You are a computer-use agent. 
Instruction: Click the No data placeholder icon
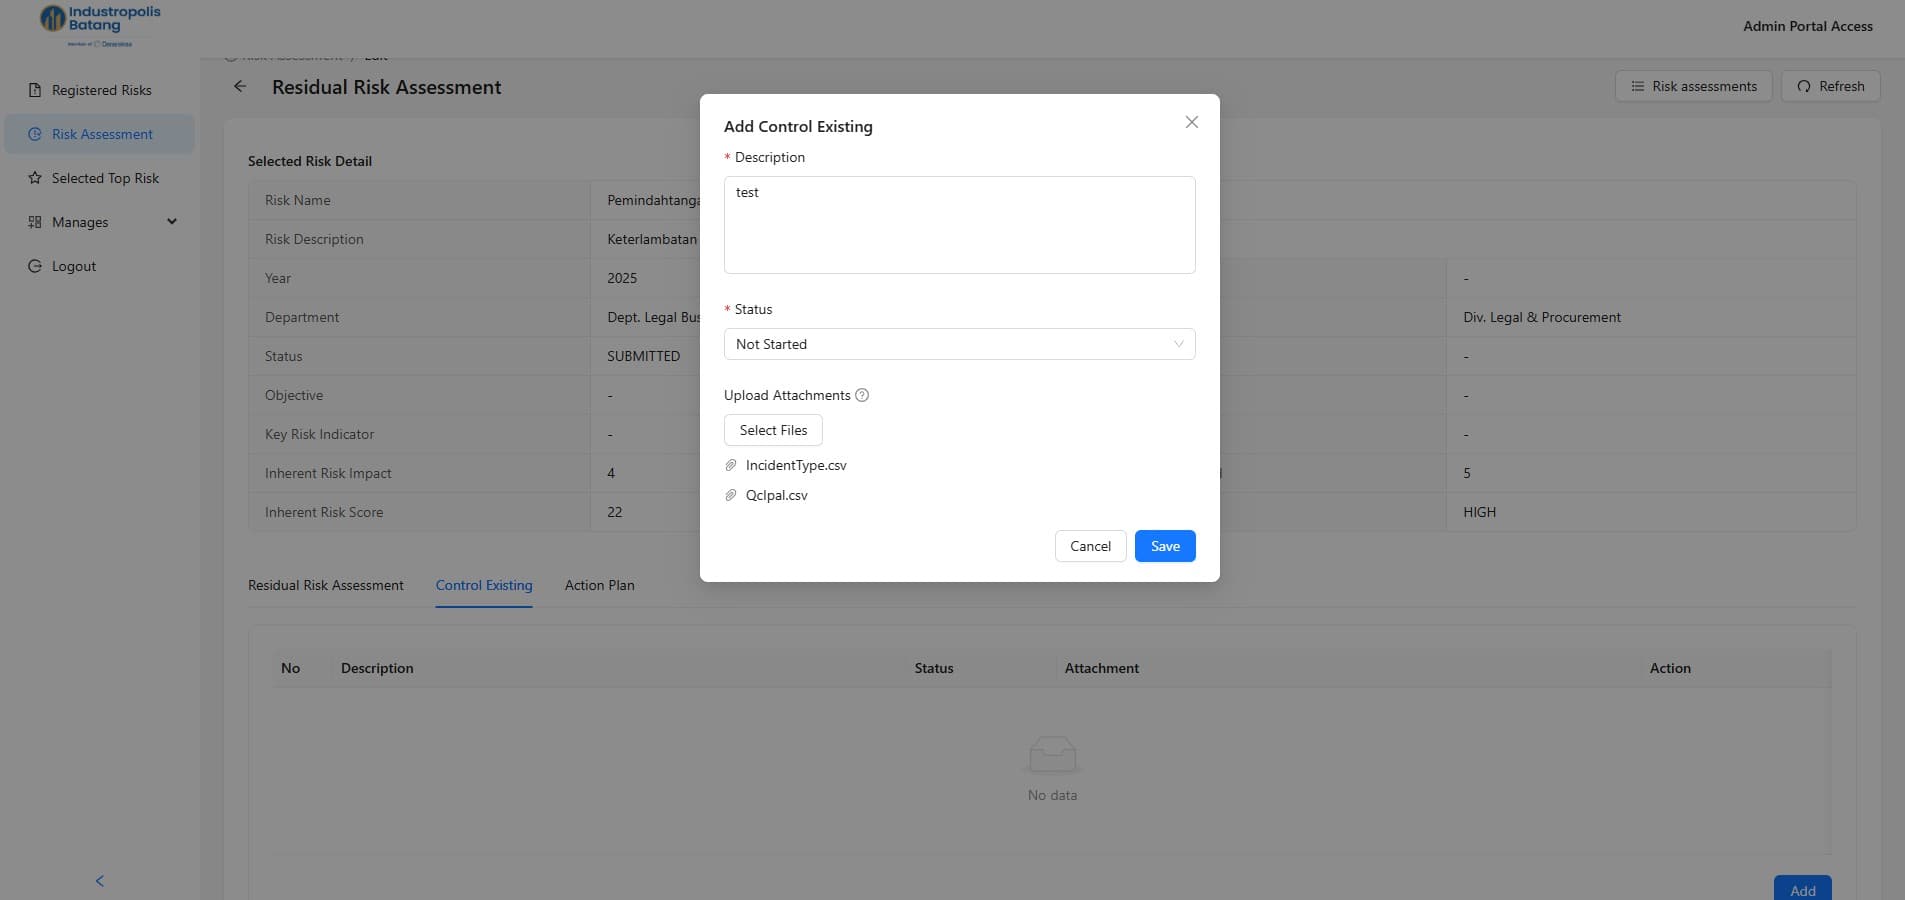1052,755
